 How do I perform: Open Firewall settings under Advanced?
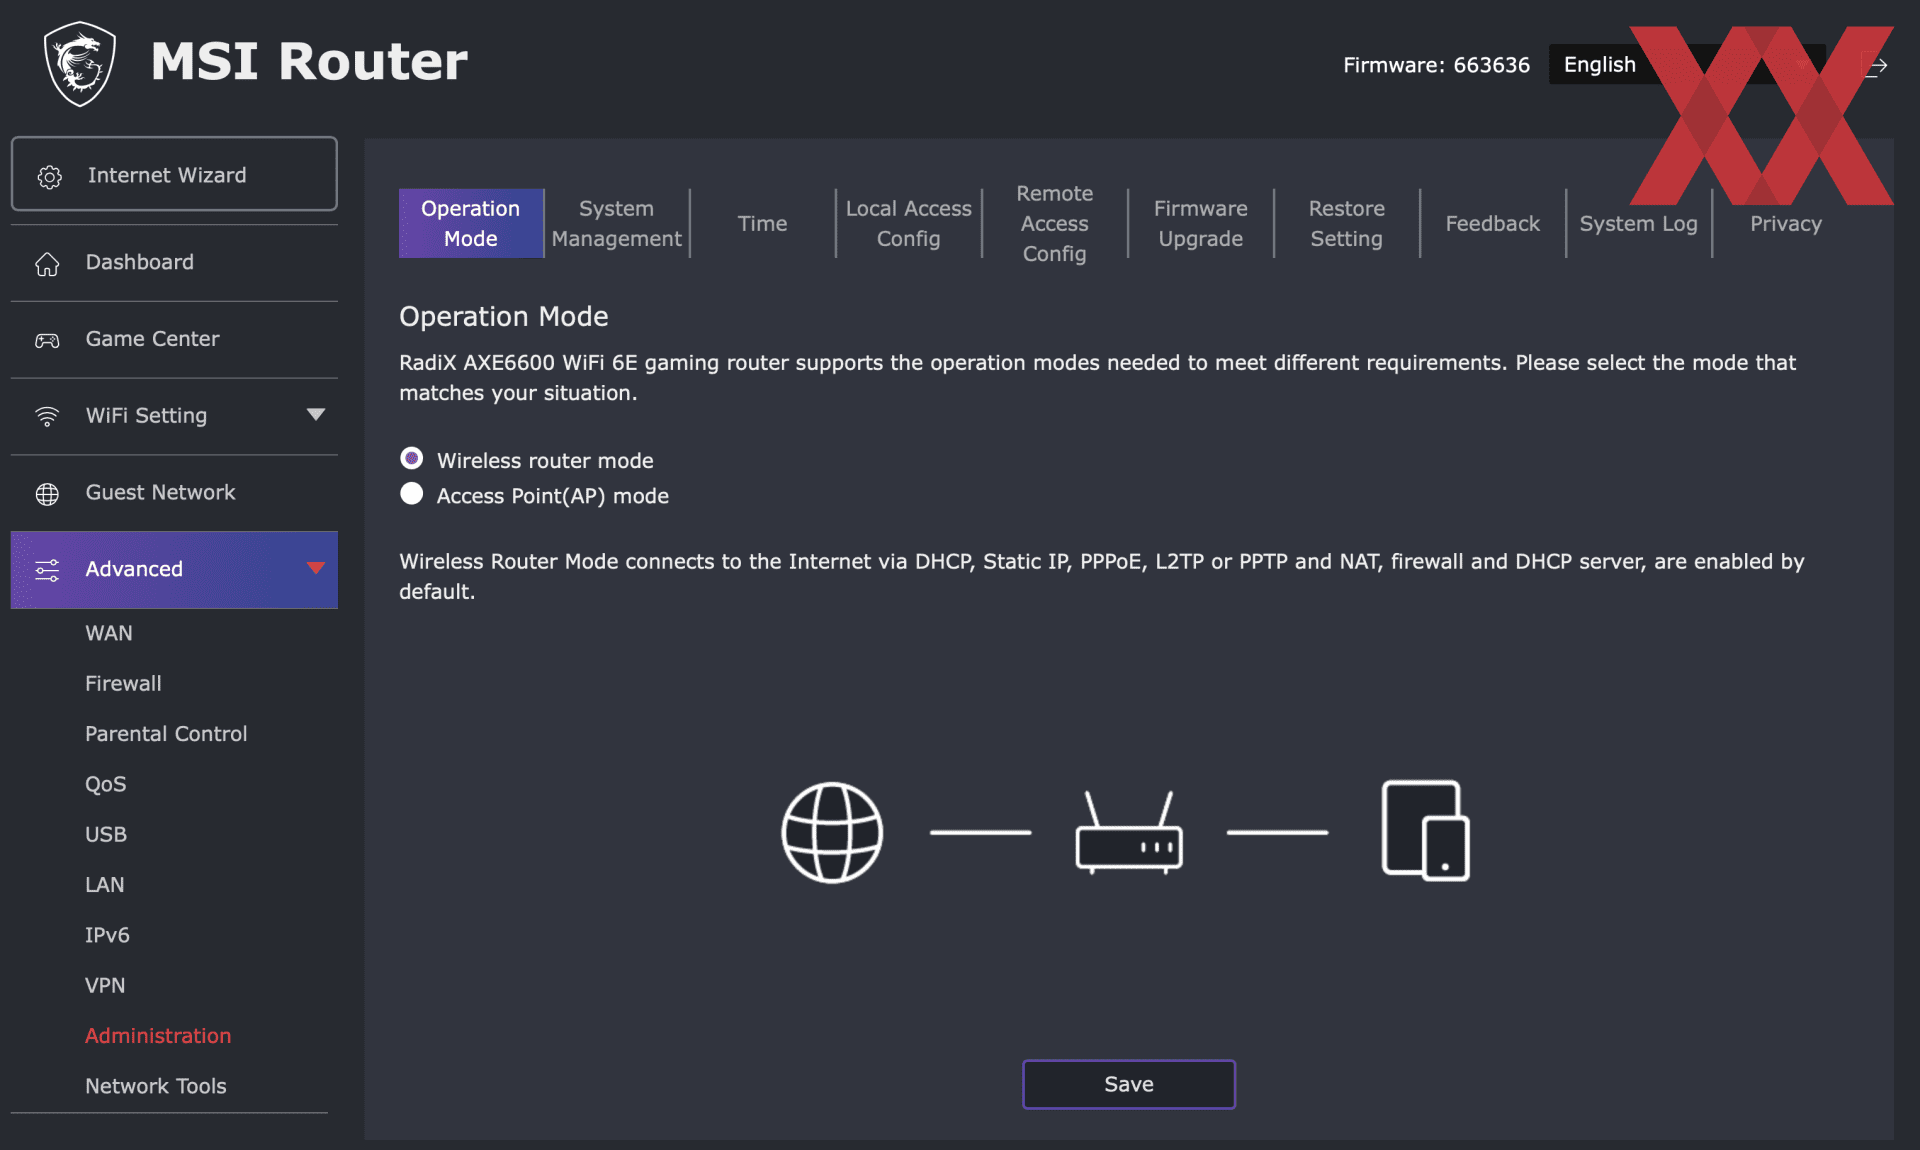[x=123, y=683]
